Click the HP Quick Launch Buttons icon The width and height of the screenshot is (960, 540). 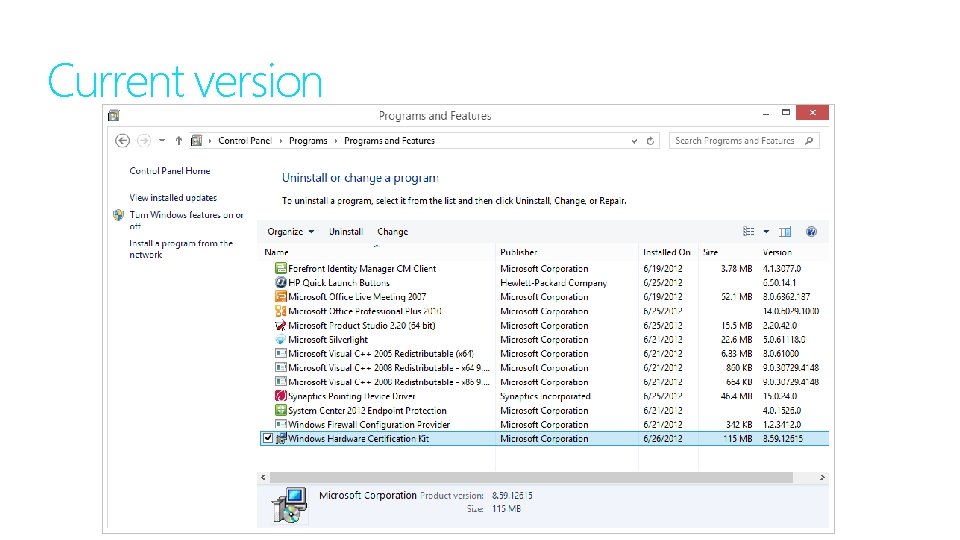pyautogui.click(x=280, y=282)
